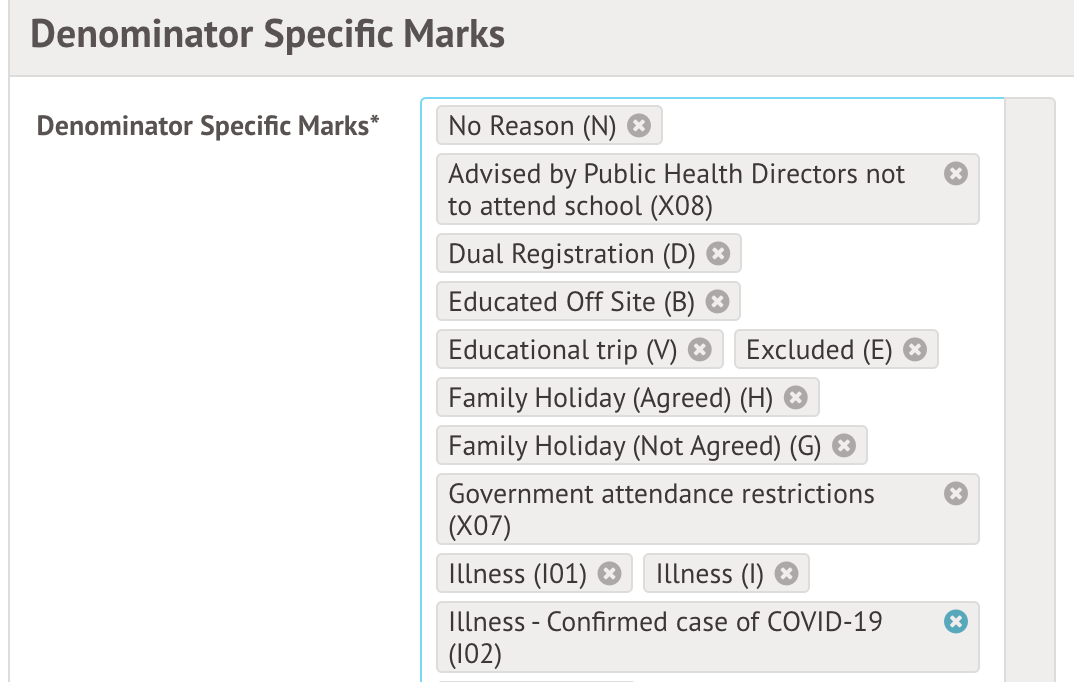This screenshot has width=1074, height=682.
Task: Remove the Educated Off Site (B) tag
Action: coord(716,302)
